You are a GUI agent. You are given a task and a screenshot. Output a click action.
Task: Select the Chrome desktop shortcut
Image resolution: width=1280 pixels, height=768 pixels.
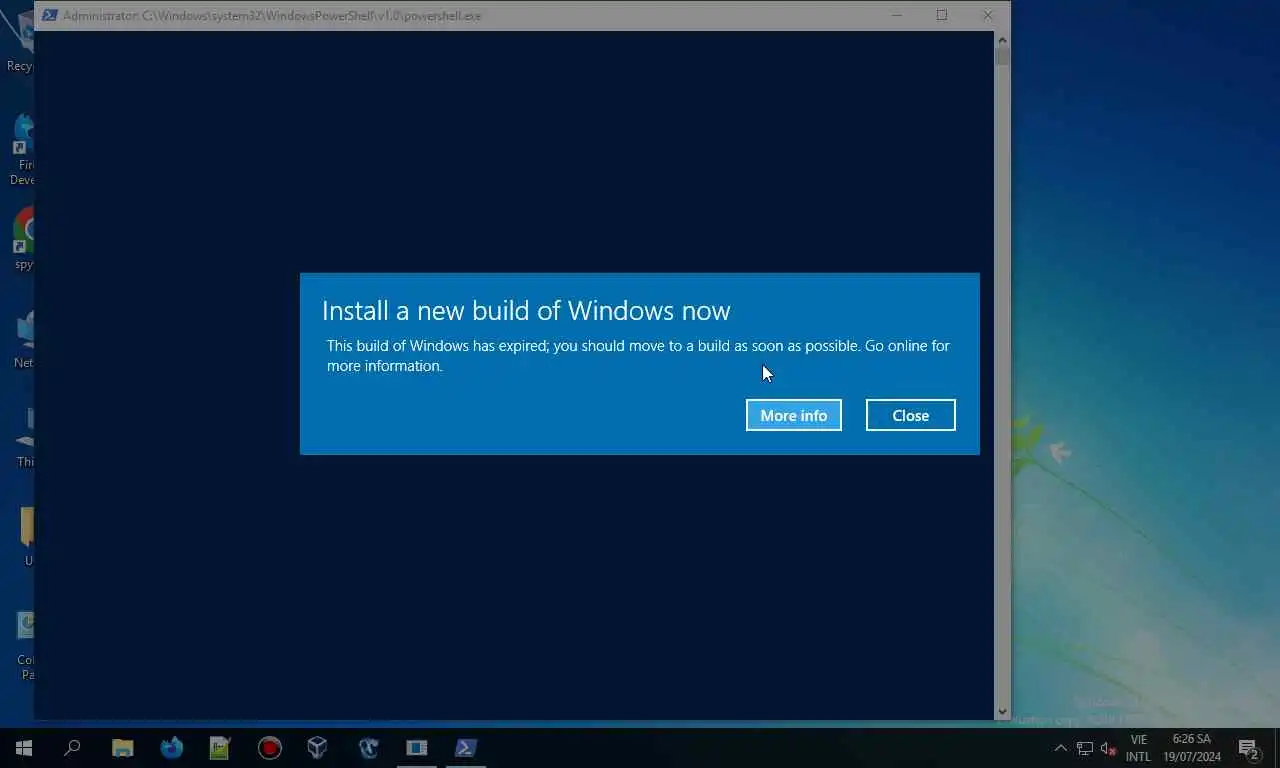click(x=24, y=240)
